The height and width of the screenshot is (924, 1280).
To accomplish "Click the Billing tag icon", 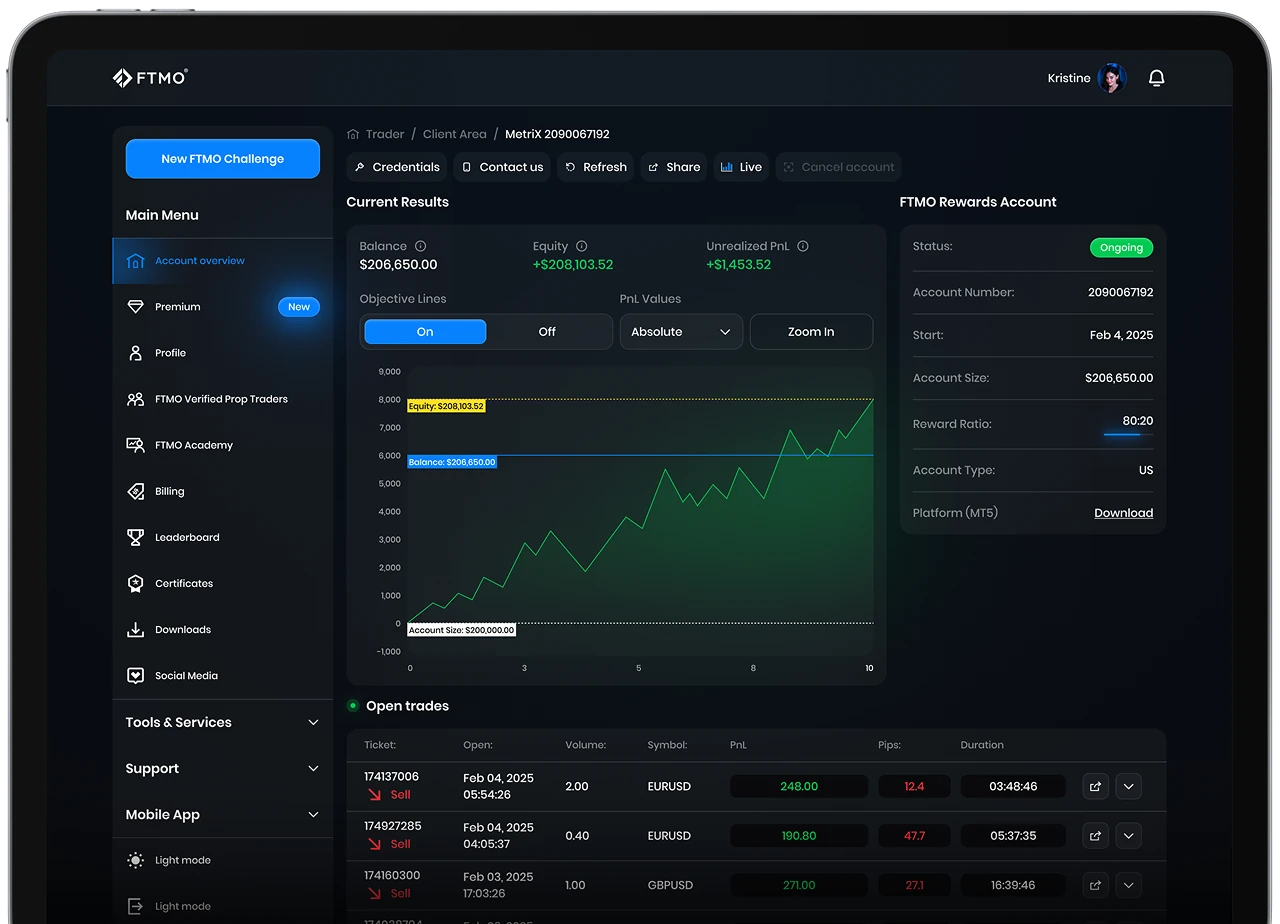I will pyautogui.click(x=136, y=492).
